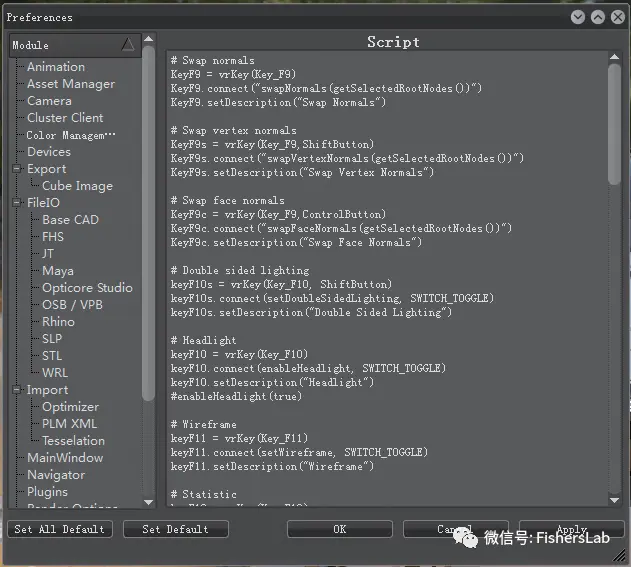The image size is (631, 567).
Task: Open Optimizer import settings
Action: pyautogui.click(x=70, y=406)
